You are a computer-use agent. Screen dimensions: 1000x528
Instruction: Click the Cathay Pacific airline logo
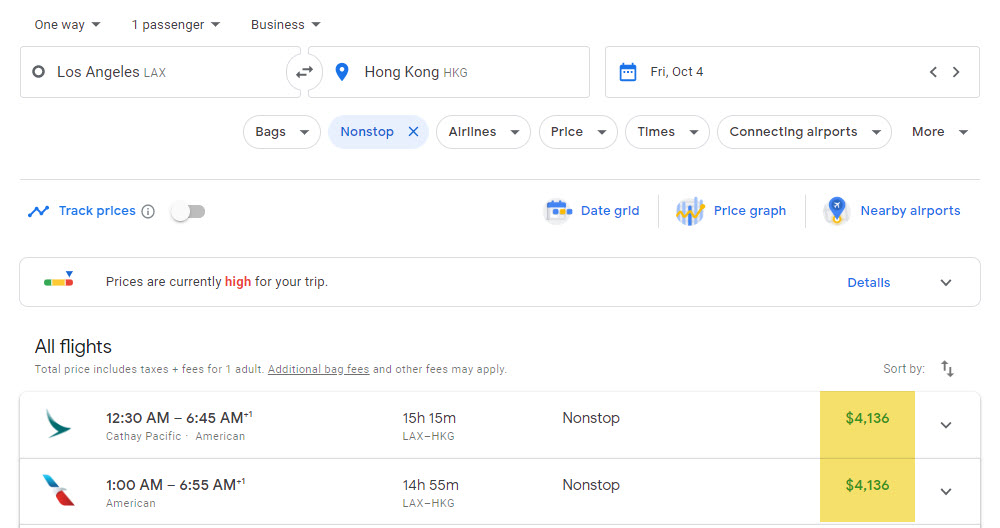(x=58, y=425)
